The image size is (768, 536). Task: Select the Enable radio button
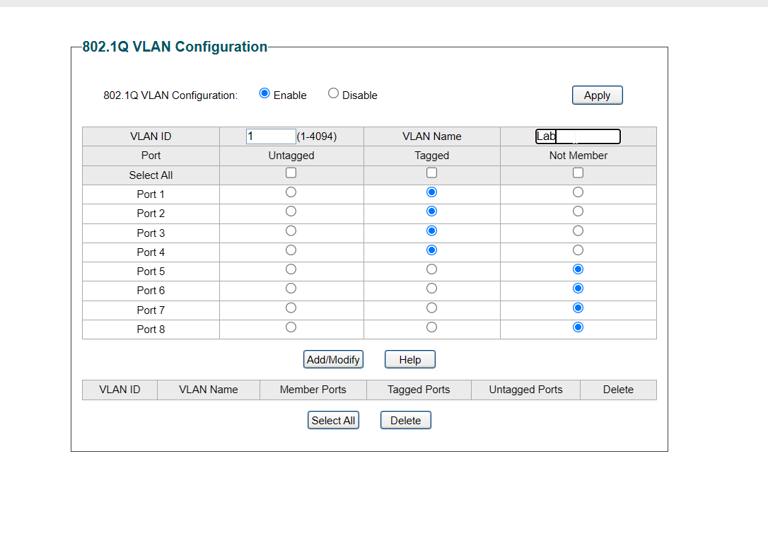pyautogui.click(x=264, y=93)
